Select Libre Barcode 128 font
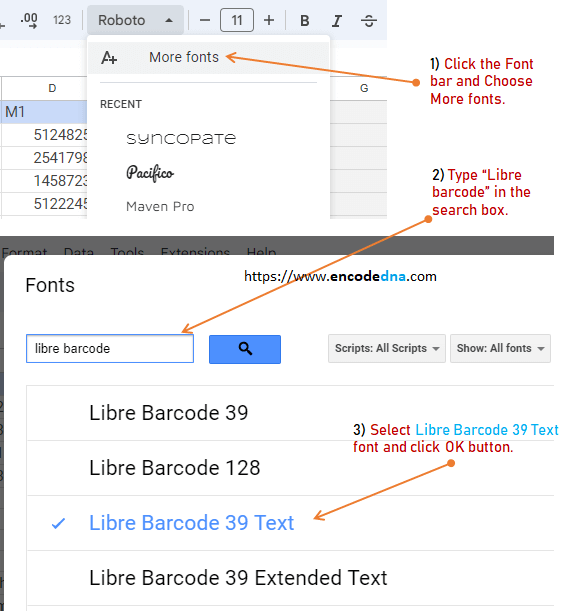The height and width of the screenshot is (611, 578). [x=290, y=468]
